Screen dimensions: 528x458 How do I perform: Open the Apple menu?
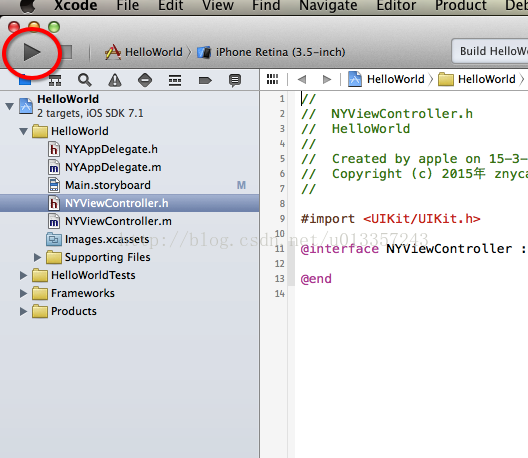(28, 6)
